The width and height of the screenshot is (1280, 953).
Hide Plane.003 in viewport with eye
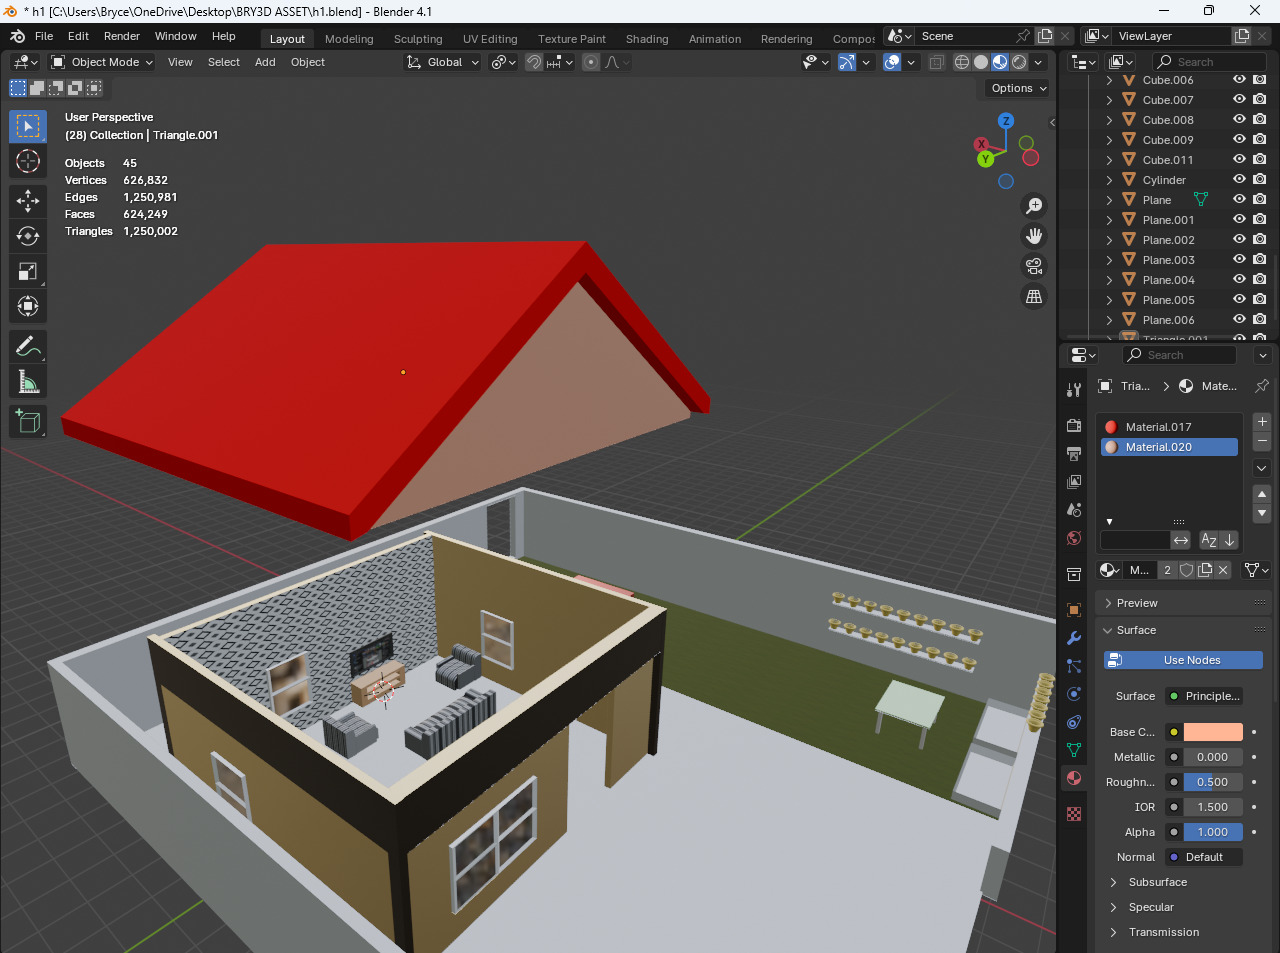point(1239,260)
